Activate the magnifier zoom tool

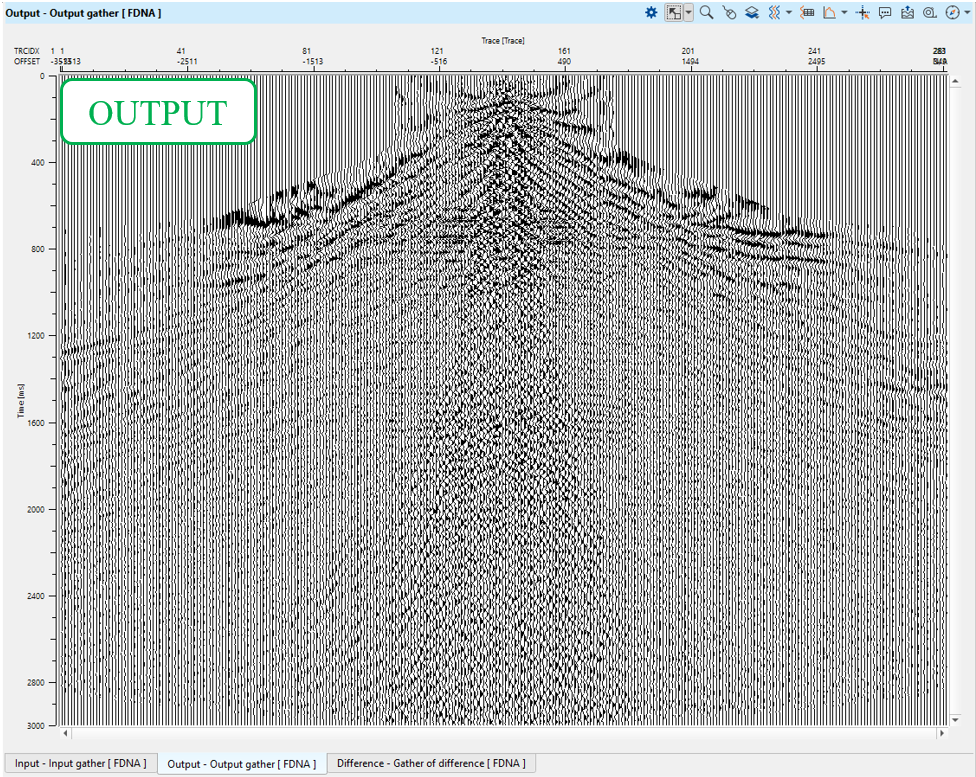coord(706,13)
